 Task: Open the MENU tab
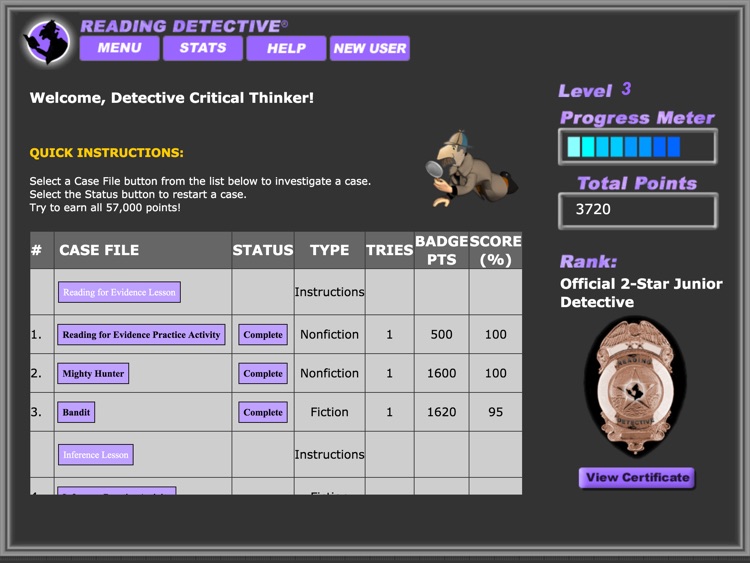[x=120, y=48]
